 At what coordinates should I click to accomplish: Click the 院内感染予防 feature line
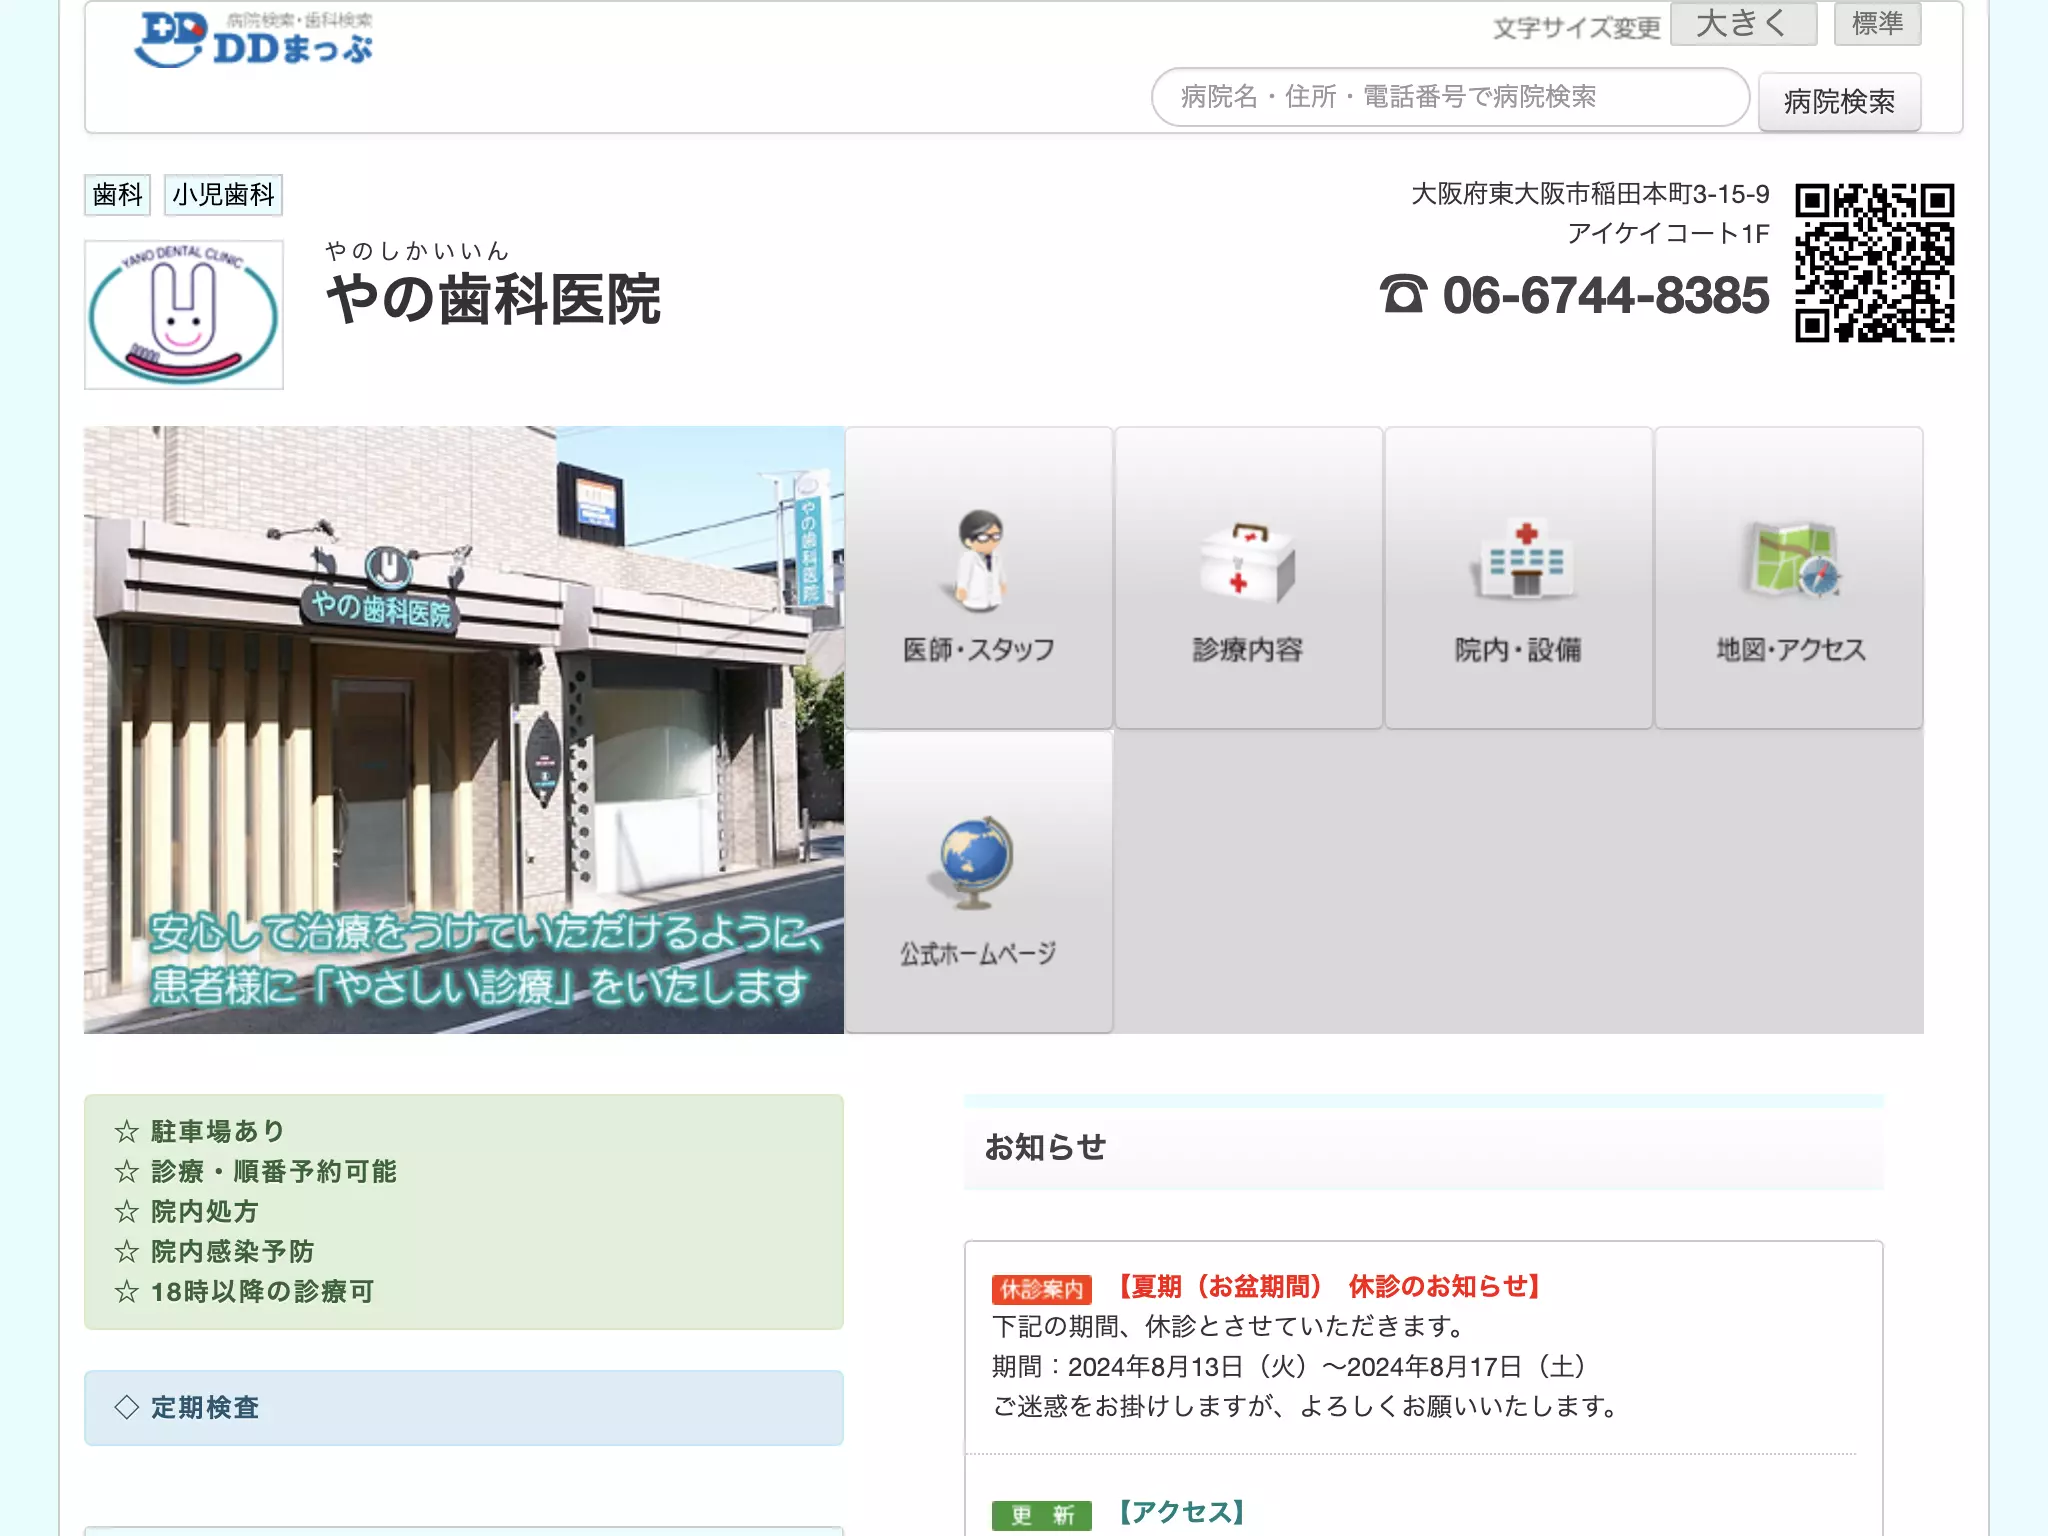click(214, 1251)
